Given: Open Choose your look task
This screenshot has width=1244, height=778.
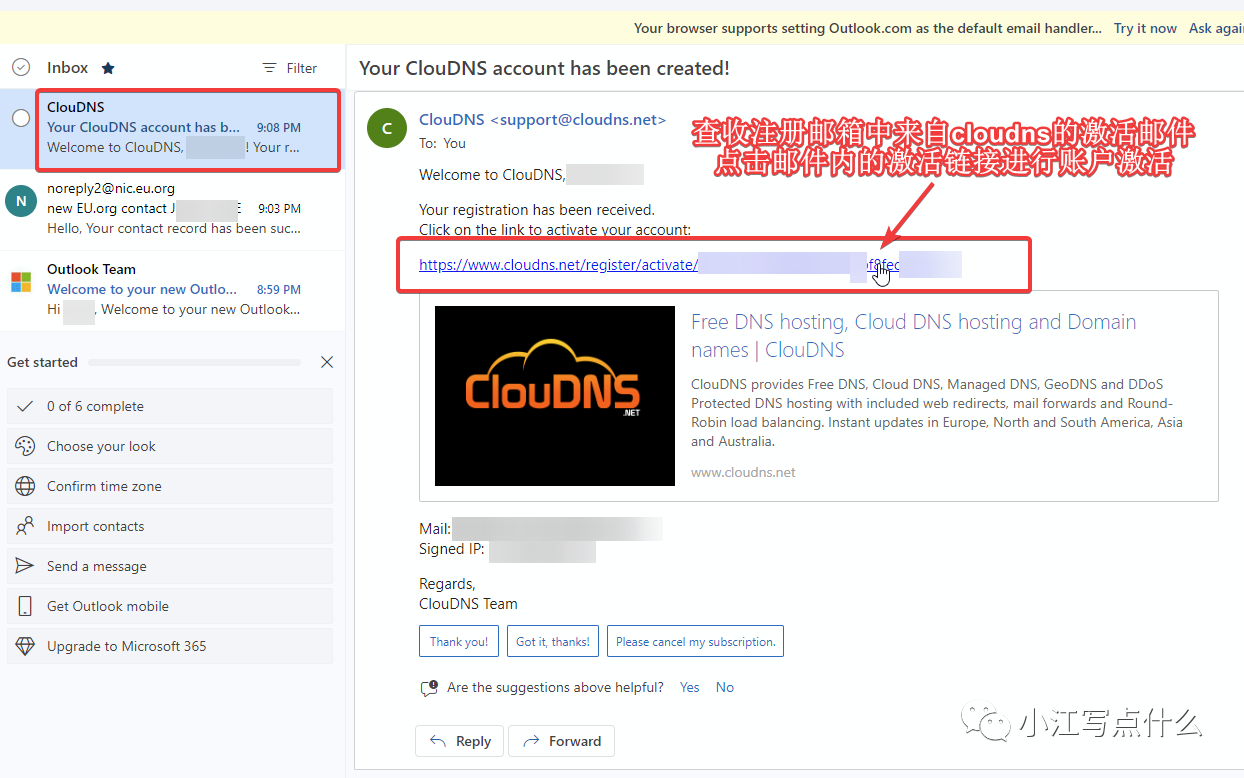Looking at the screenshot, I should click(170, 446).
